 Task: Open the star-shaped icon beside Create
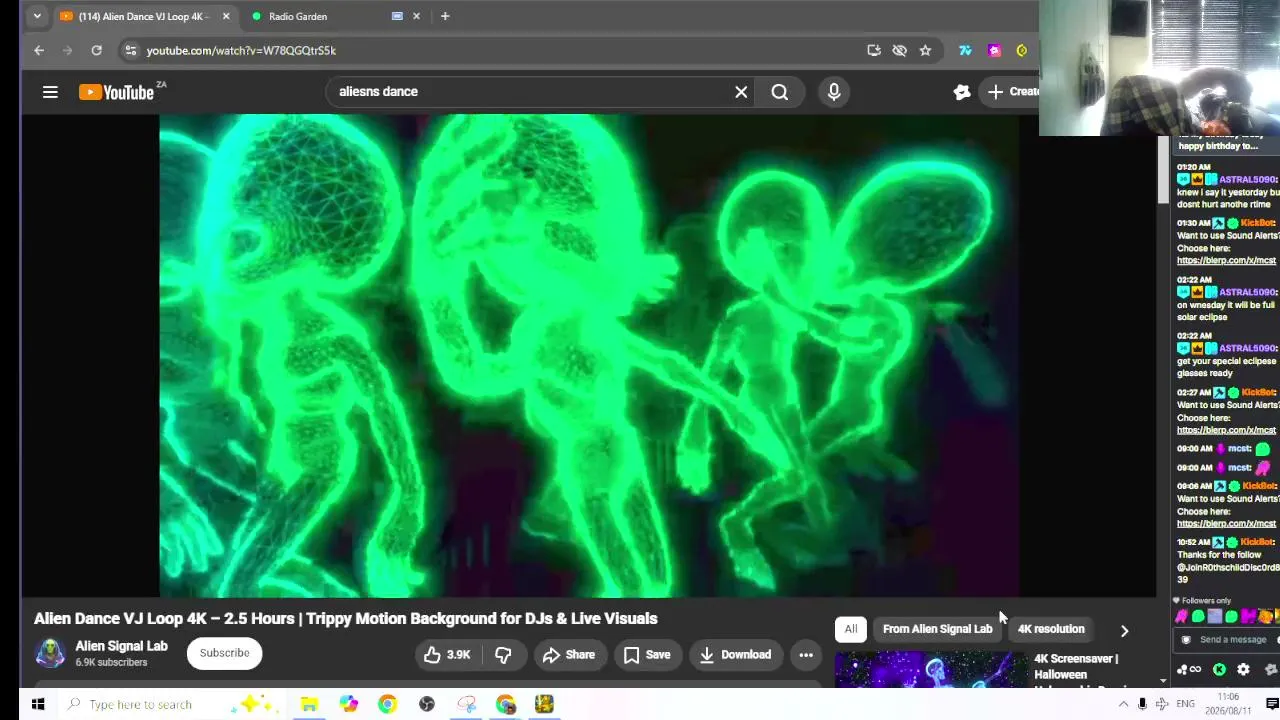(x=962, y=92)
